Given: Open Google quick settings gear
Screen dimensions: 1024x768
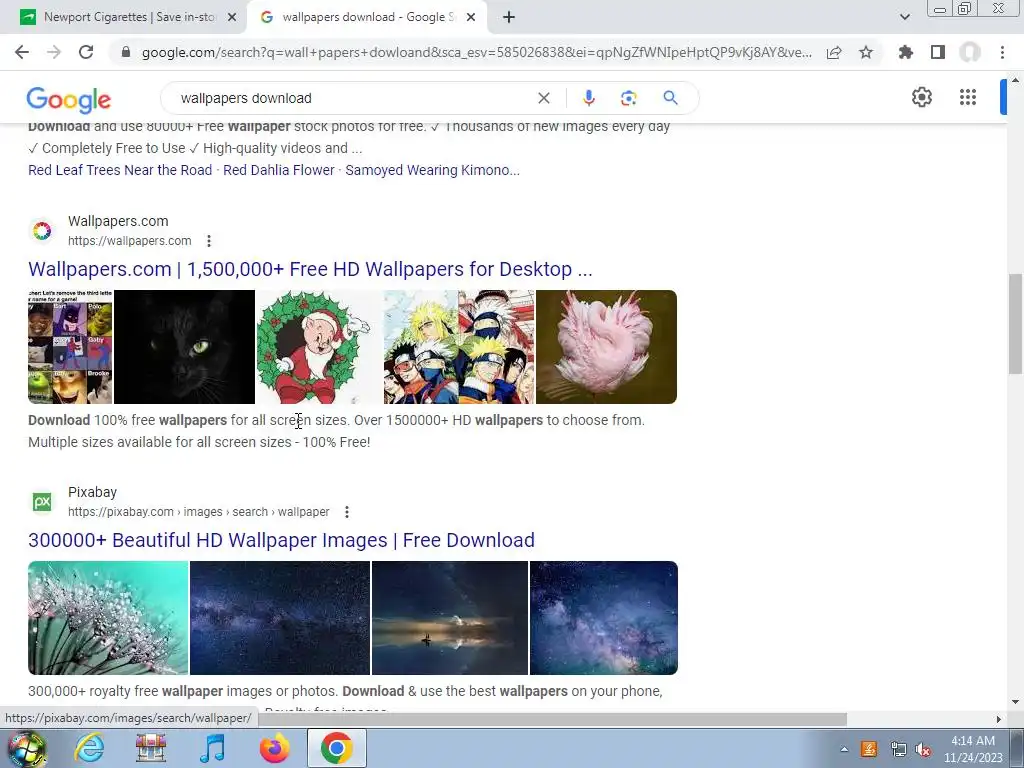Looking at the screenshot, I should point(921,97).
